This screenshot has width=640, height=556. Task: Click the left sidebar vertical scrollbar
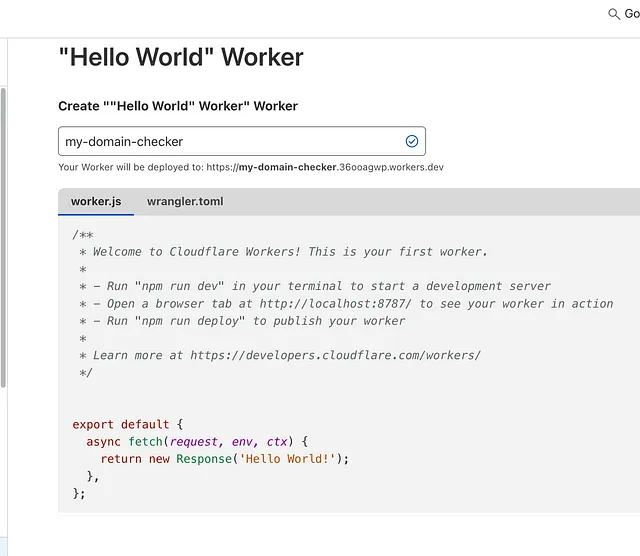click(x=3, y=238)
